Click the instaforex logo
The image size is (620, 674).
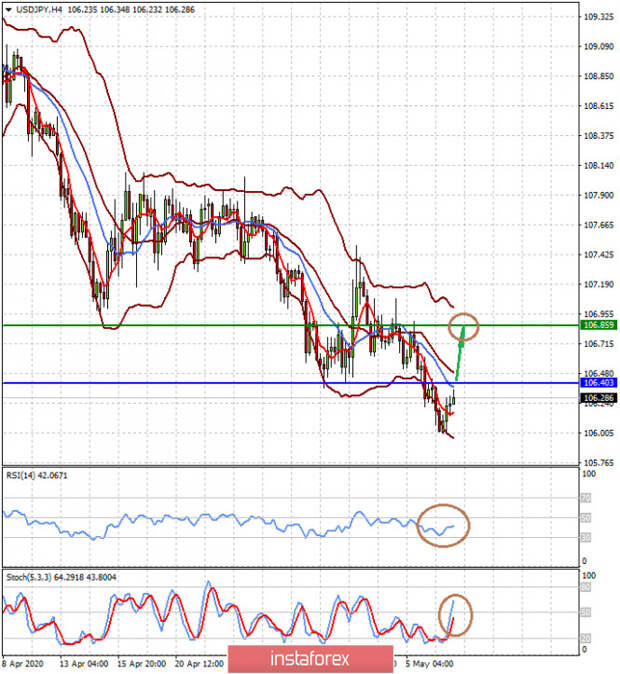coord(308,660)
